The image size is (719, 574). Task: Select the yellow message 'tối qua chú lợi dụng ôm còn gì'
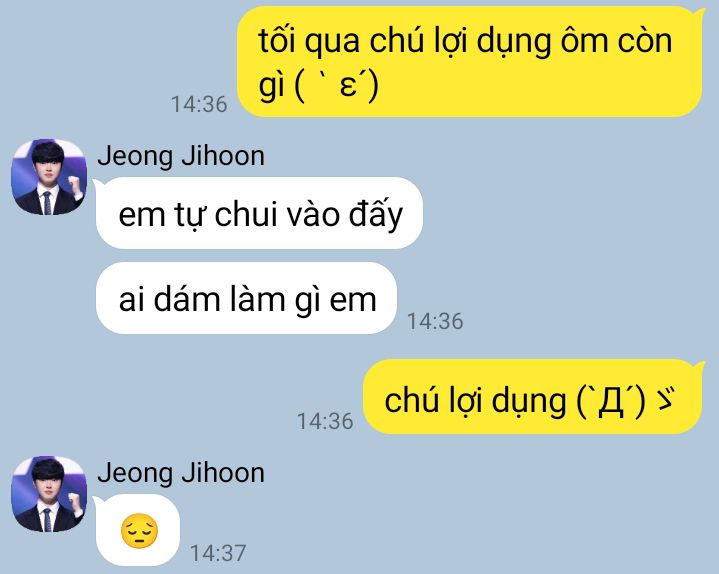click(470, 61)
